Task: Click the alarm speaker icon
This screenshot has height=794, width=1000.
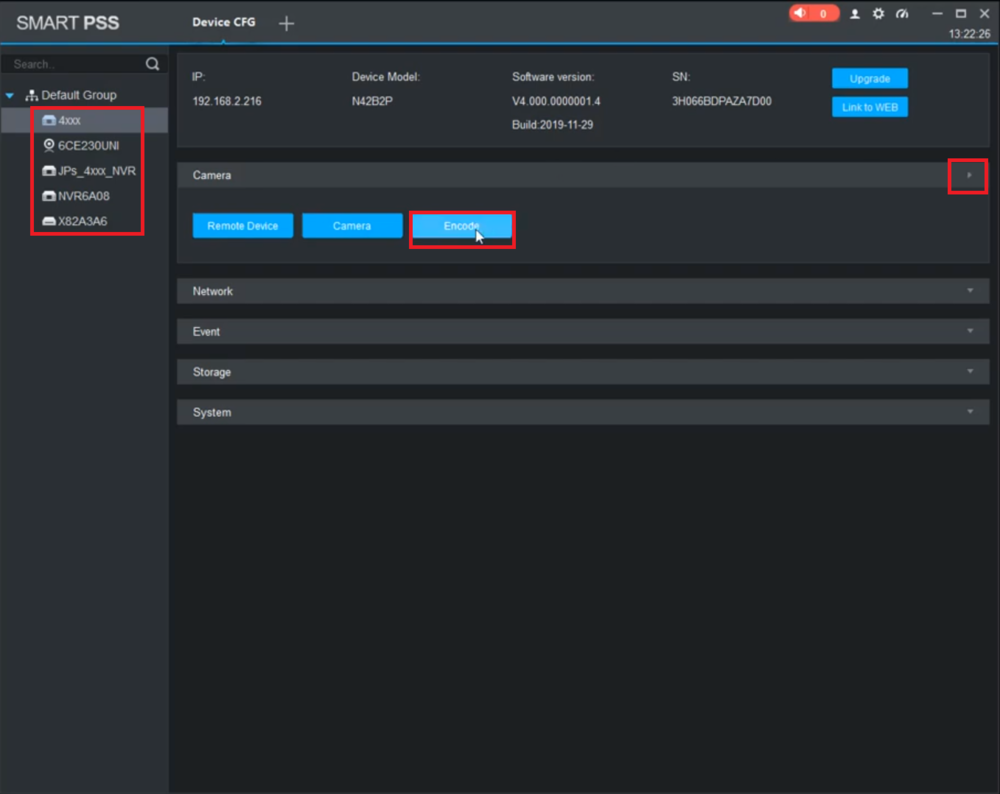Action: click(800, 14)
